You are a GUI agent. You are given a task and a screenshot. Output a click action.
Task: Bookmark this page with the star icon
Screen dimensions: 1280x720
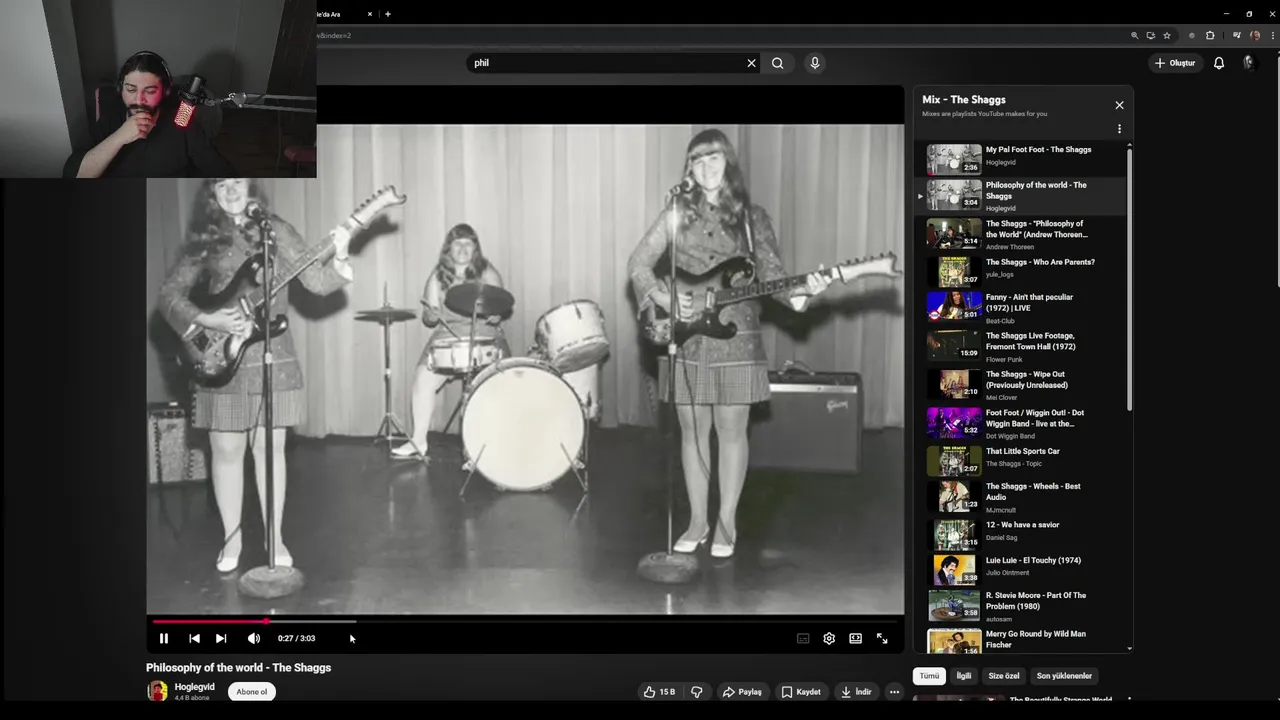(1167, 35)
